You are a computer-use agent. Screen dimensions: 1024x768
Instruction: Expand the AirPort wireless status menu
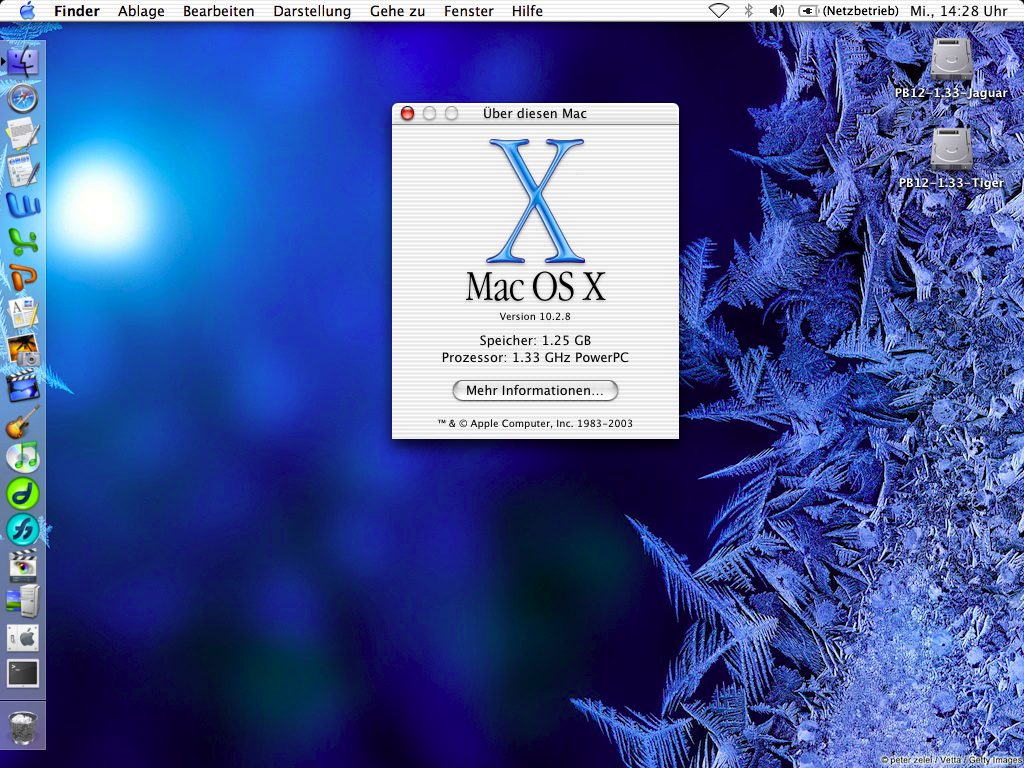pyautogui.click(x=719, y=11)
